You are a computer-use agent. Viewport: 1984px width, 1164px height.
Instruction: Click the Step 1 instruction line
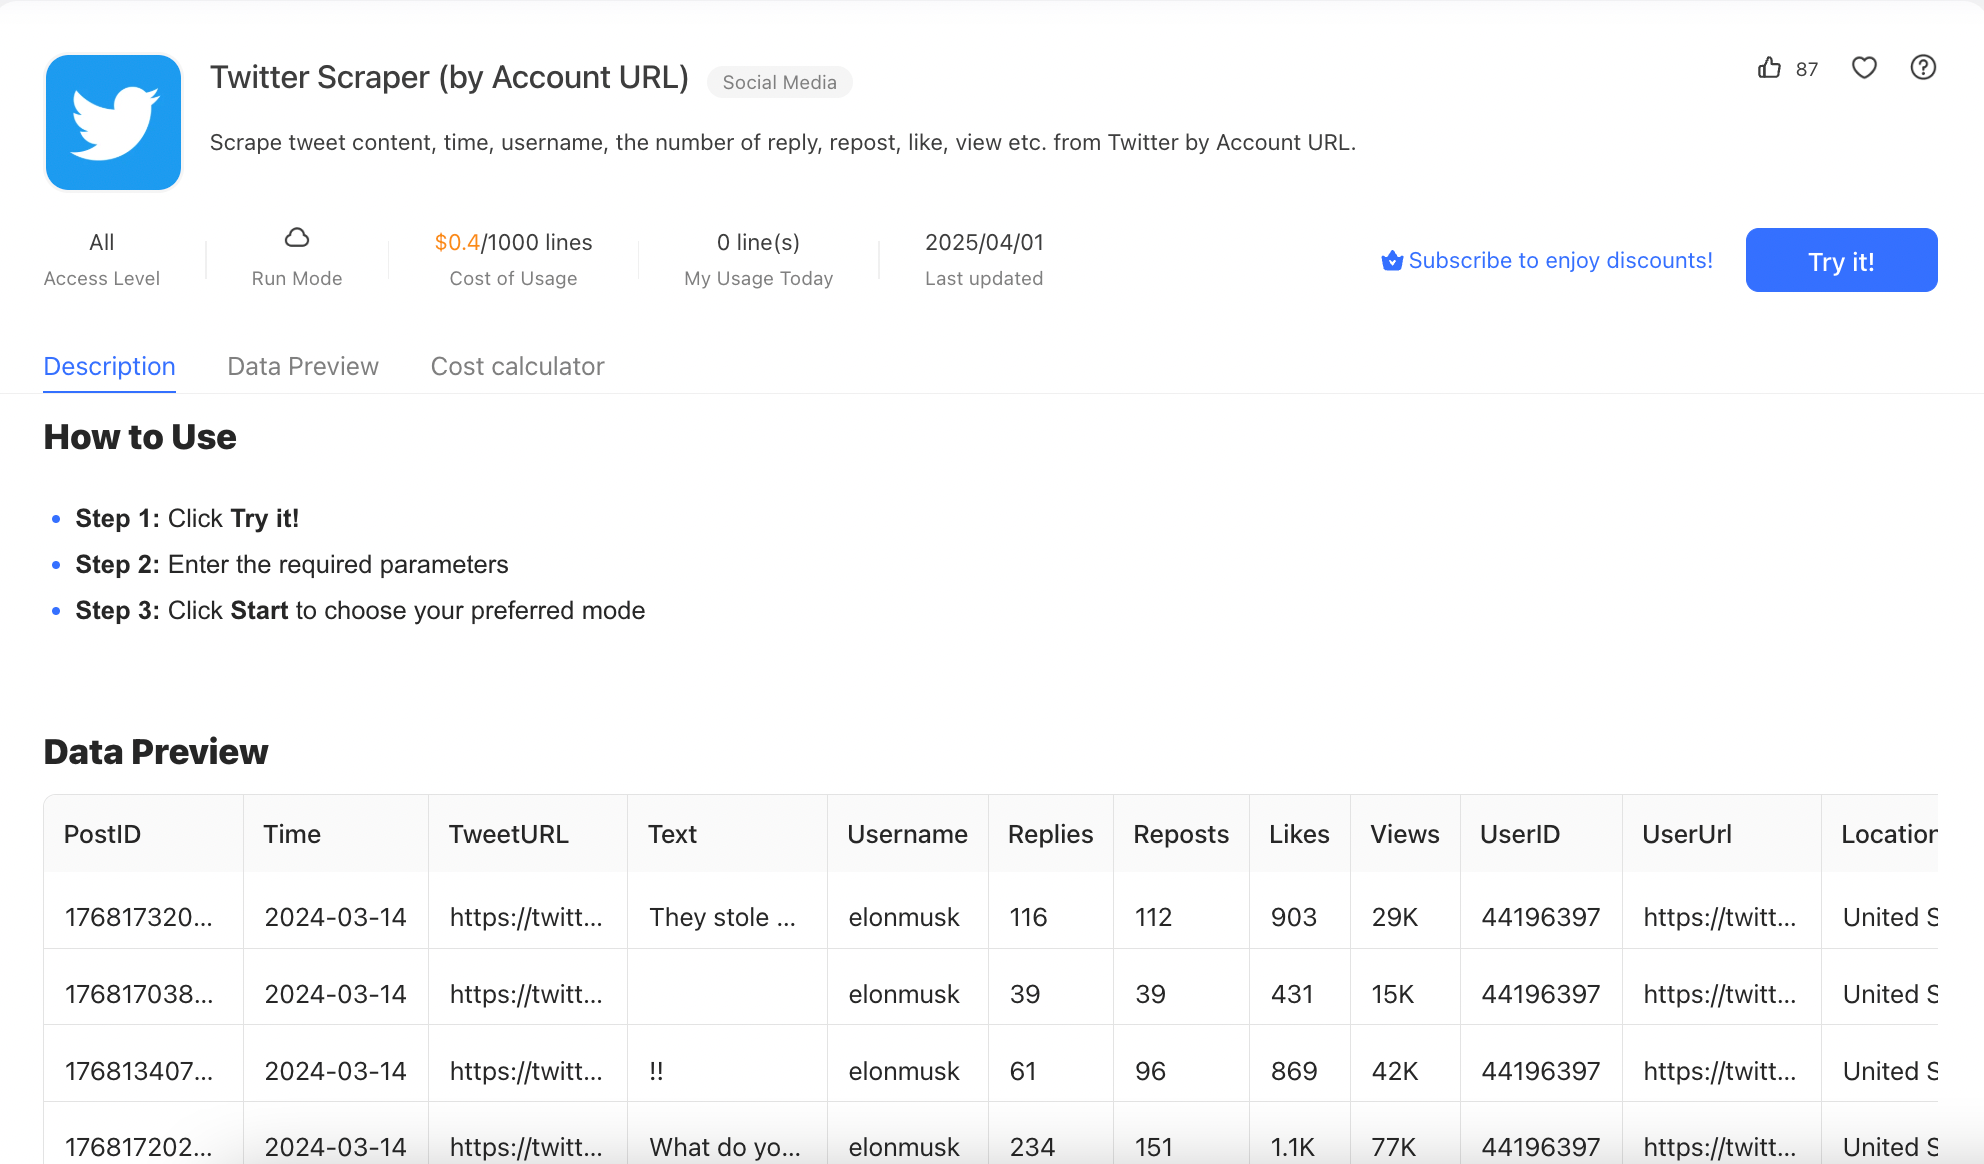point(187,518)
